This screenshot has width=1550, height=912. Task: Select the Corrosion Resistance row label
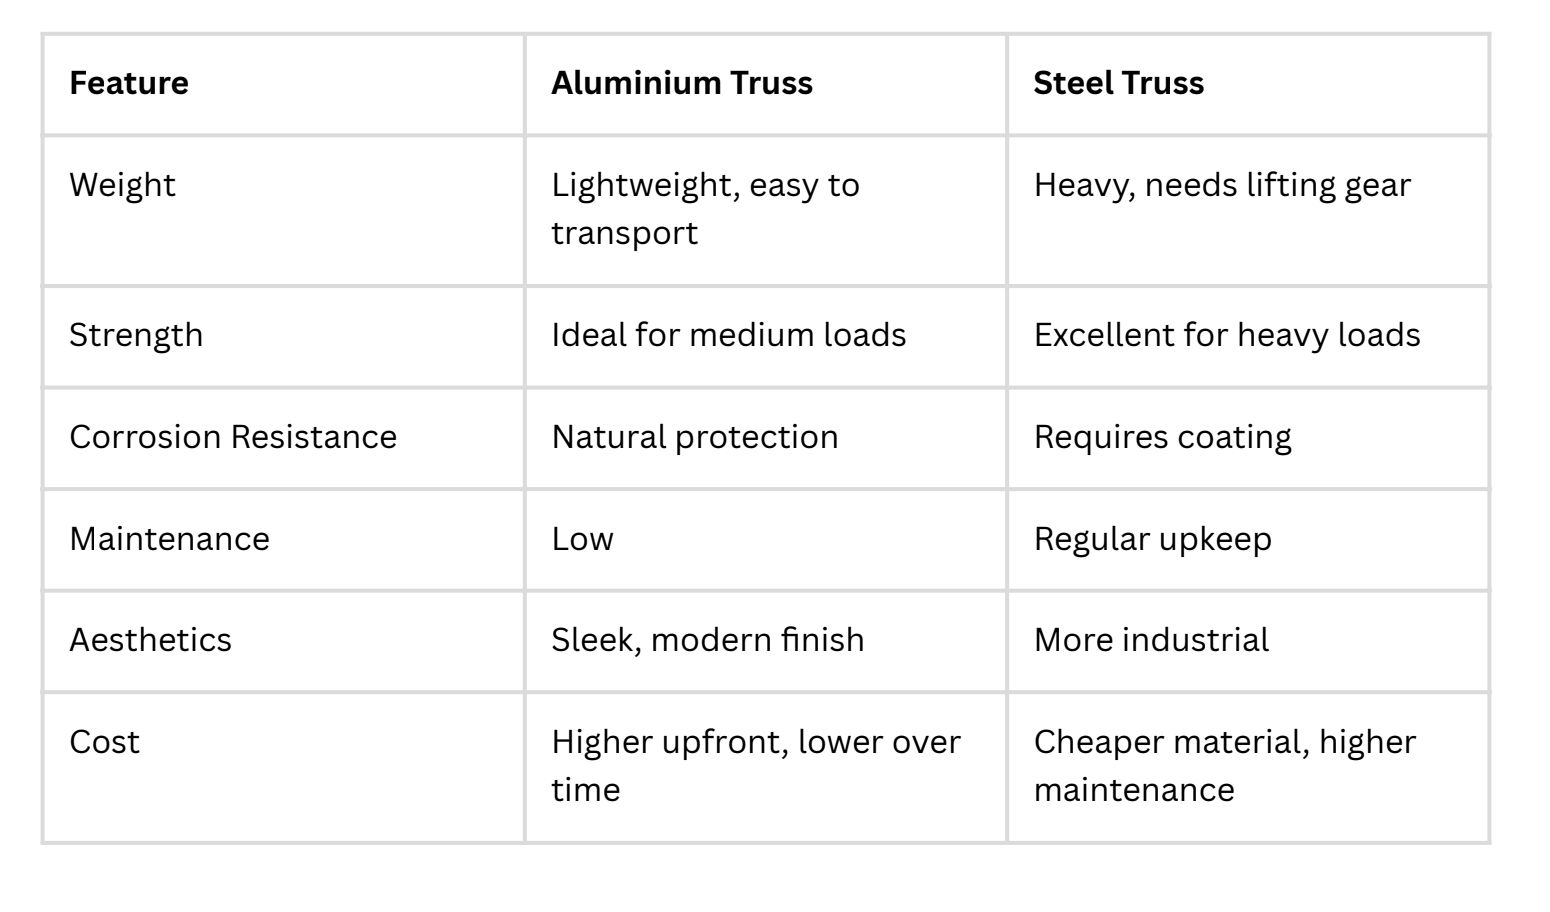coord(233,437)
